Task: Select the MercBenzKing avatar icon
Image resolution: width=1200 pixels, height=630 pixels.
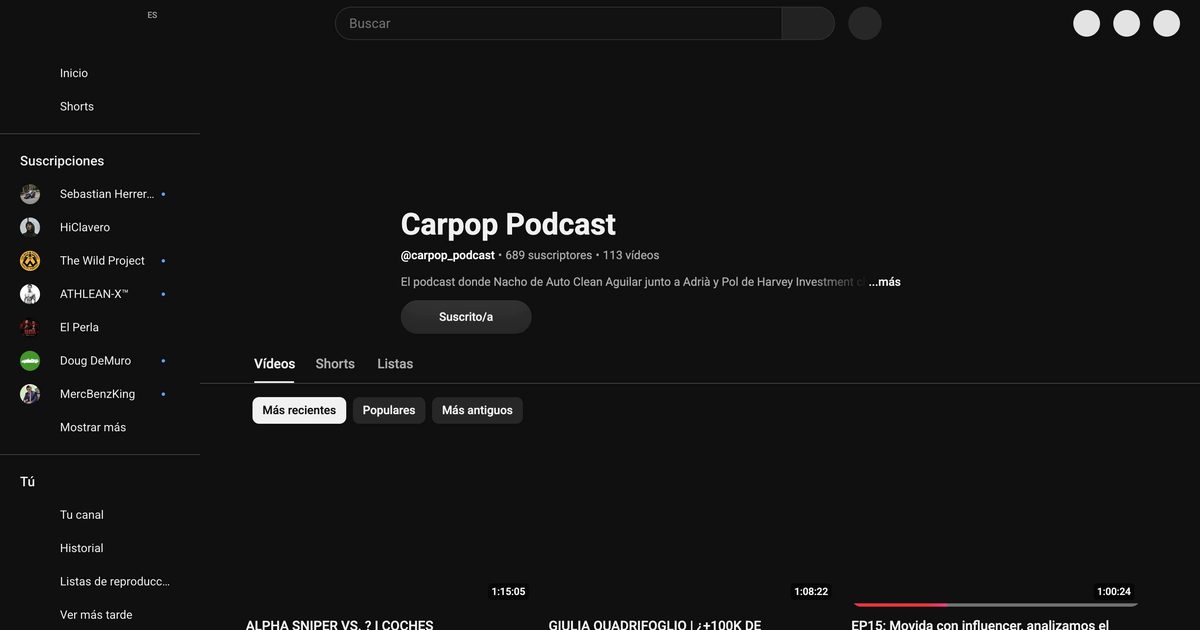Action: 30,394
